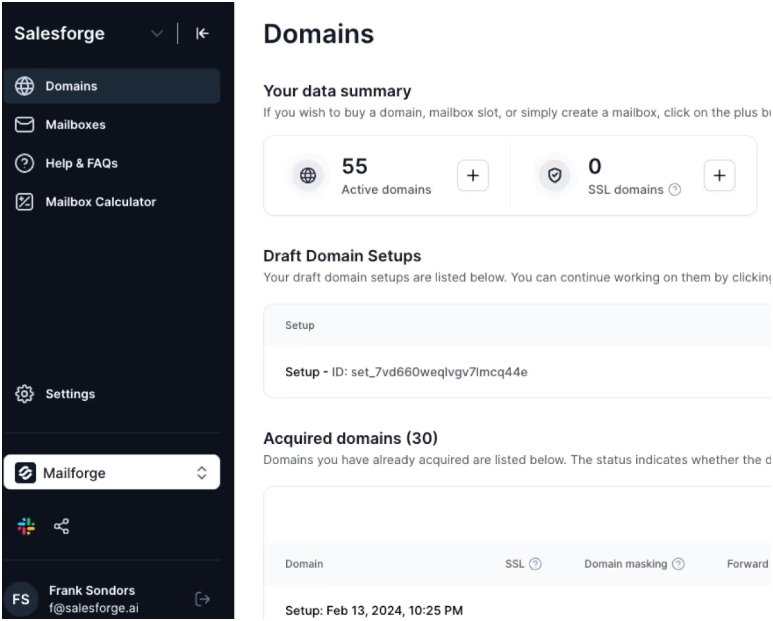Image resolution: width=773 pixels, height=621 pixels.
Task: Open the SSL column help icon
Action: 535,564
